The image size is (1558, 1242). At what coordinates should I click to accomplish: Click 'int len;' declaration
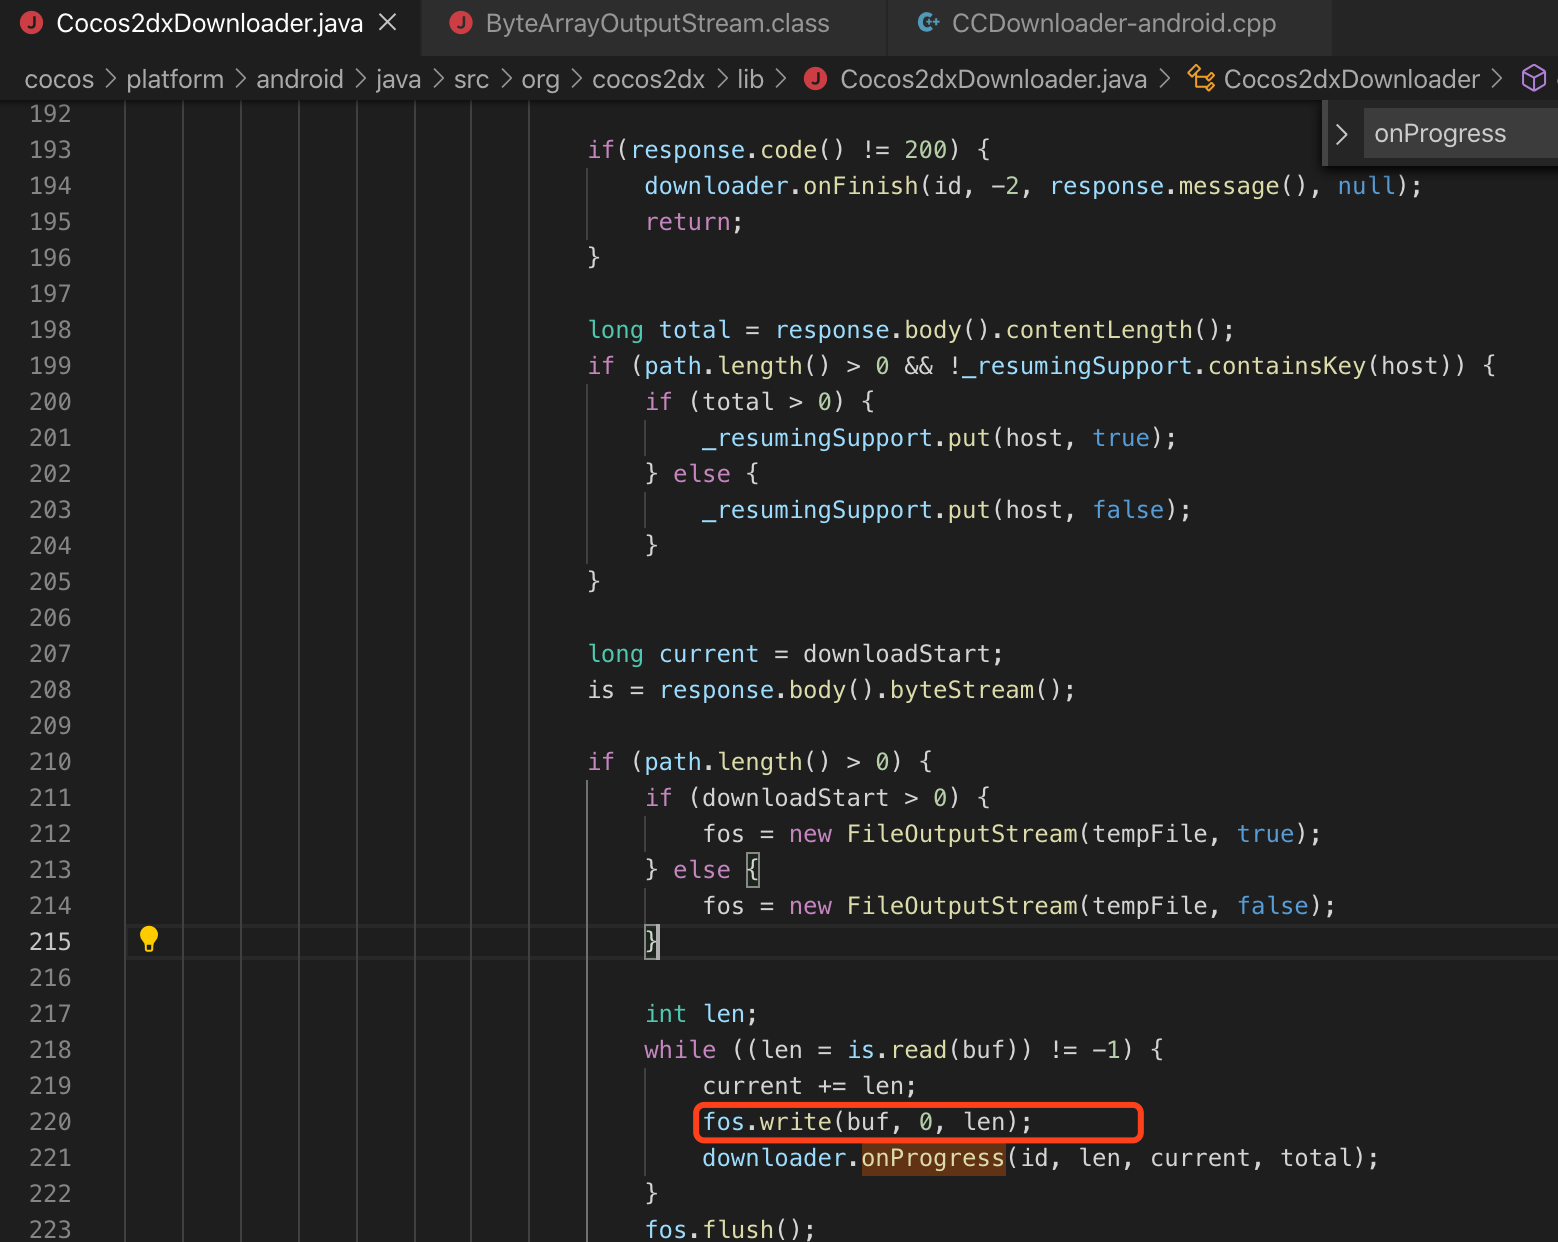tap(701, 1014)
